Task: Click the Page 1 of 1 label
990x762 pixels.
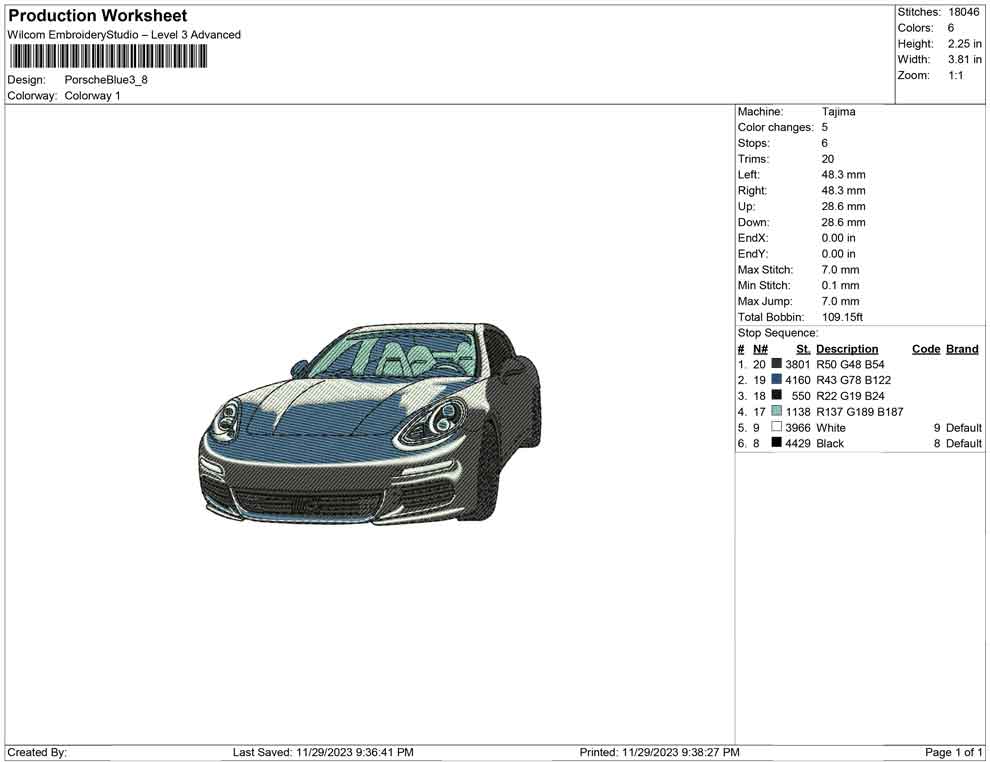Action: click(950, 752)
